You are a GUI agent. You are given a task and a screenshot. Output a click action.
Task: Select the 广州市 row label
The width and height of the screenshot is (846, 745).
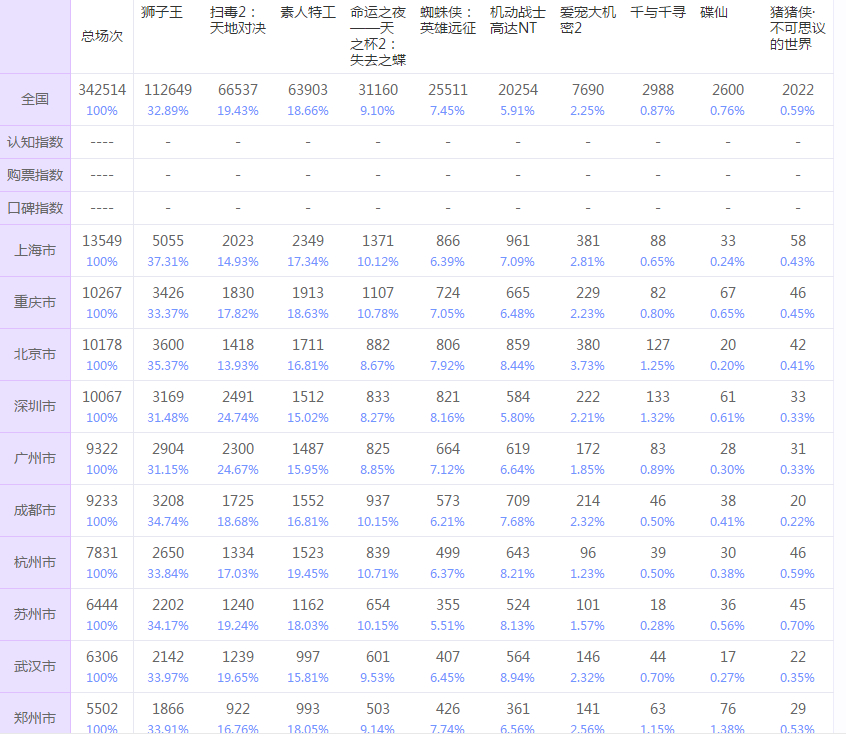pos(35,459)
